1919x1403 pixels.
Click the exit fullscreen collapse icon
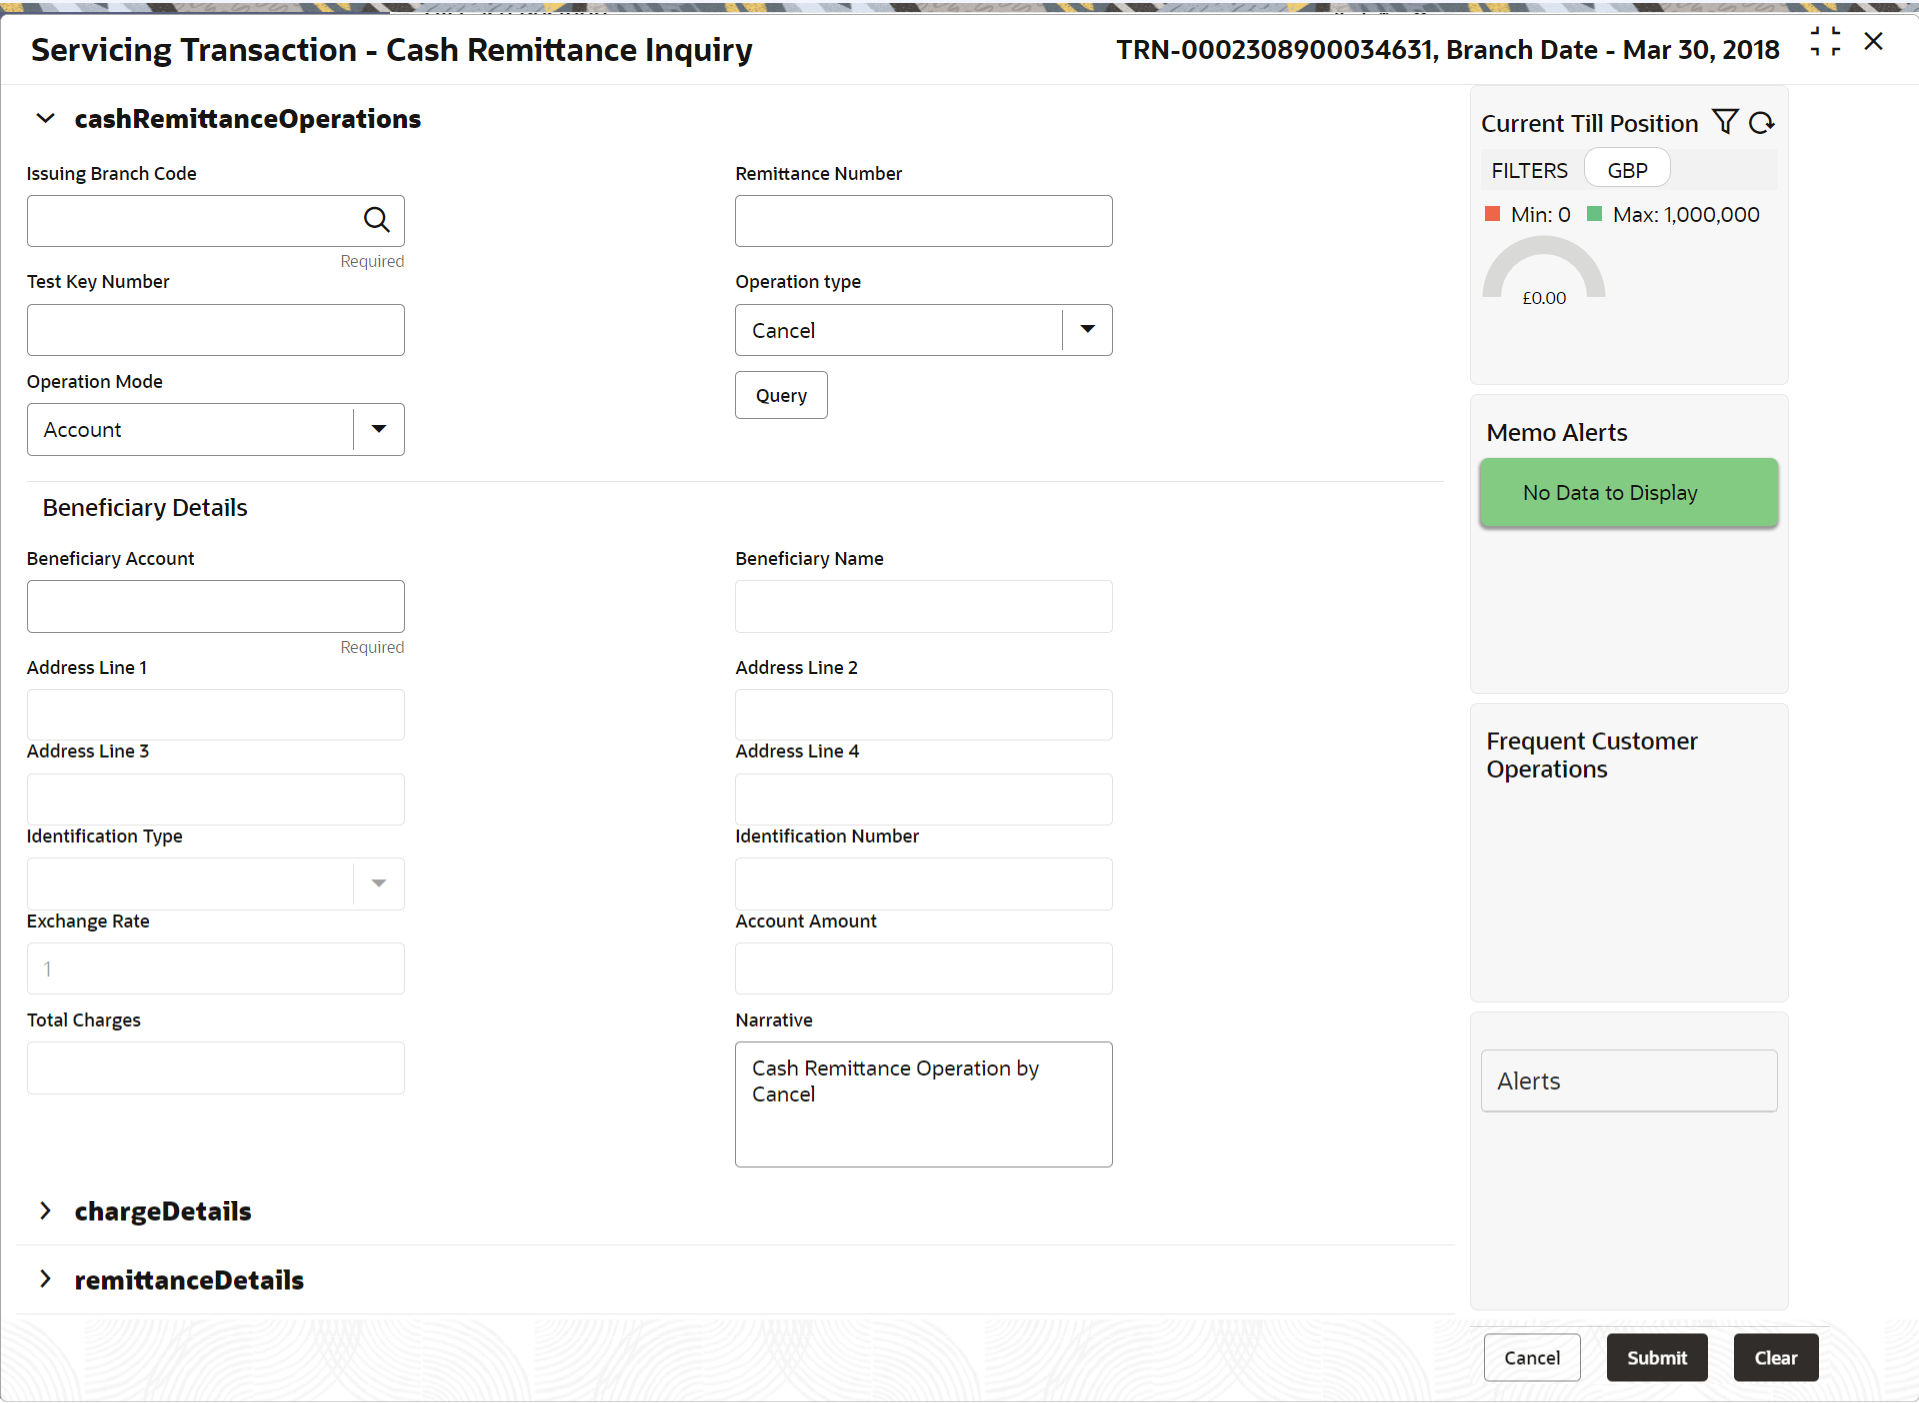[1825, 42]
